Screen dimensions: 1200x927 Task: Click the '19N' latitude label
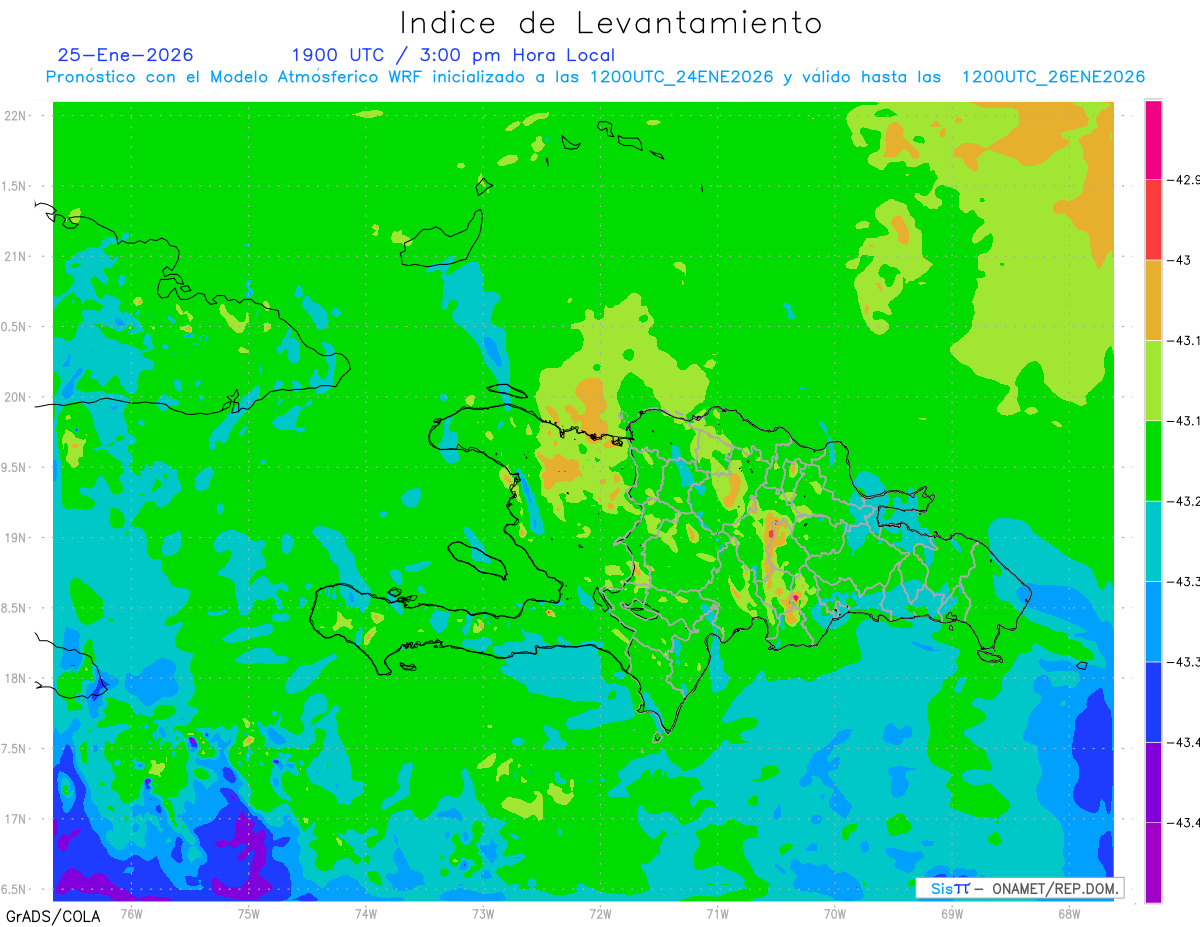click(15, 537)
